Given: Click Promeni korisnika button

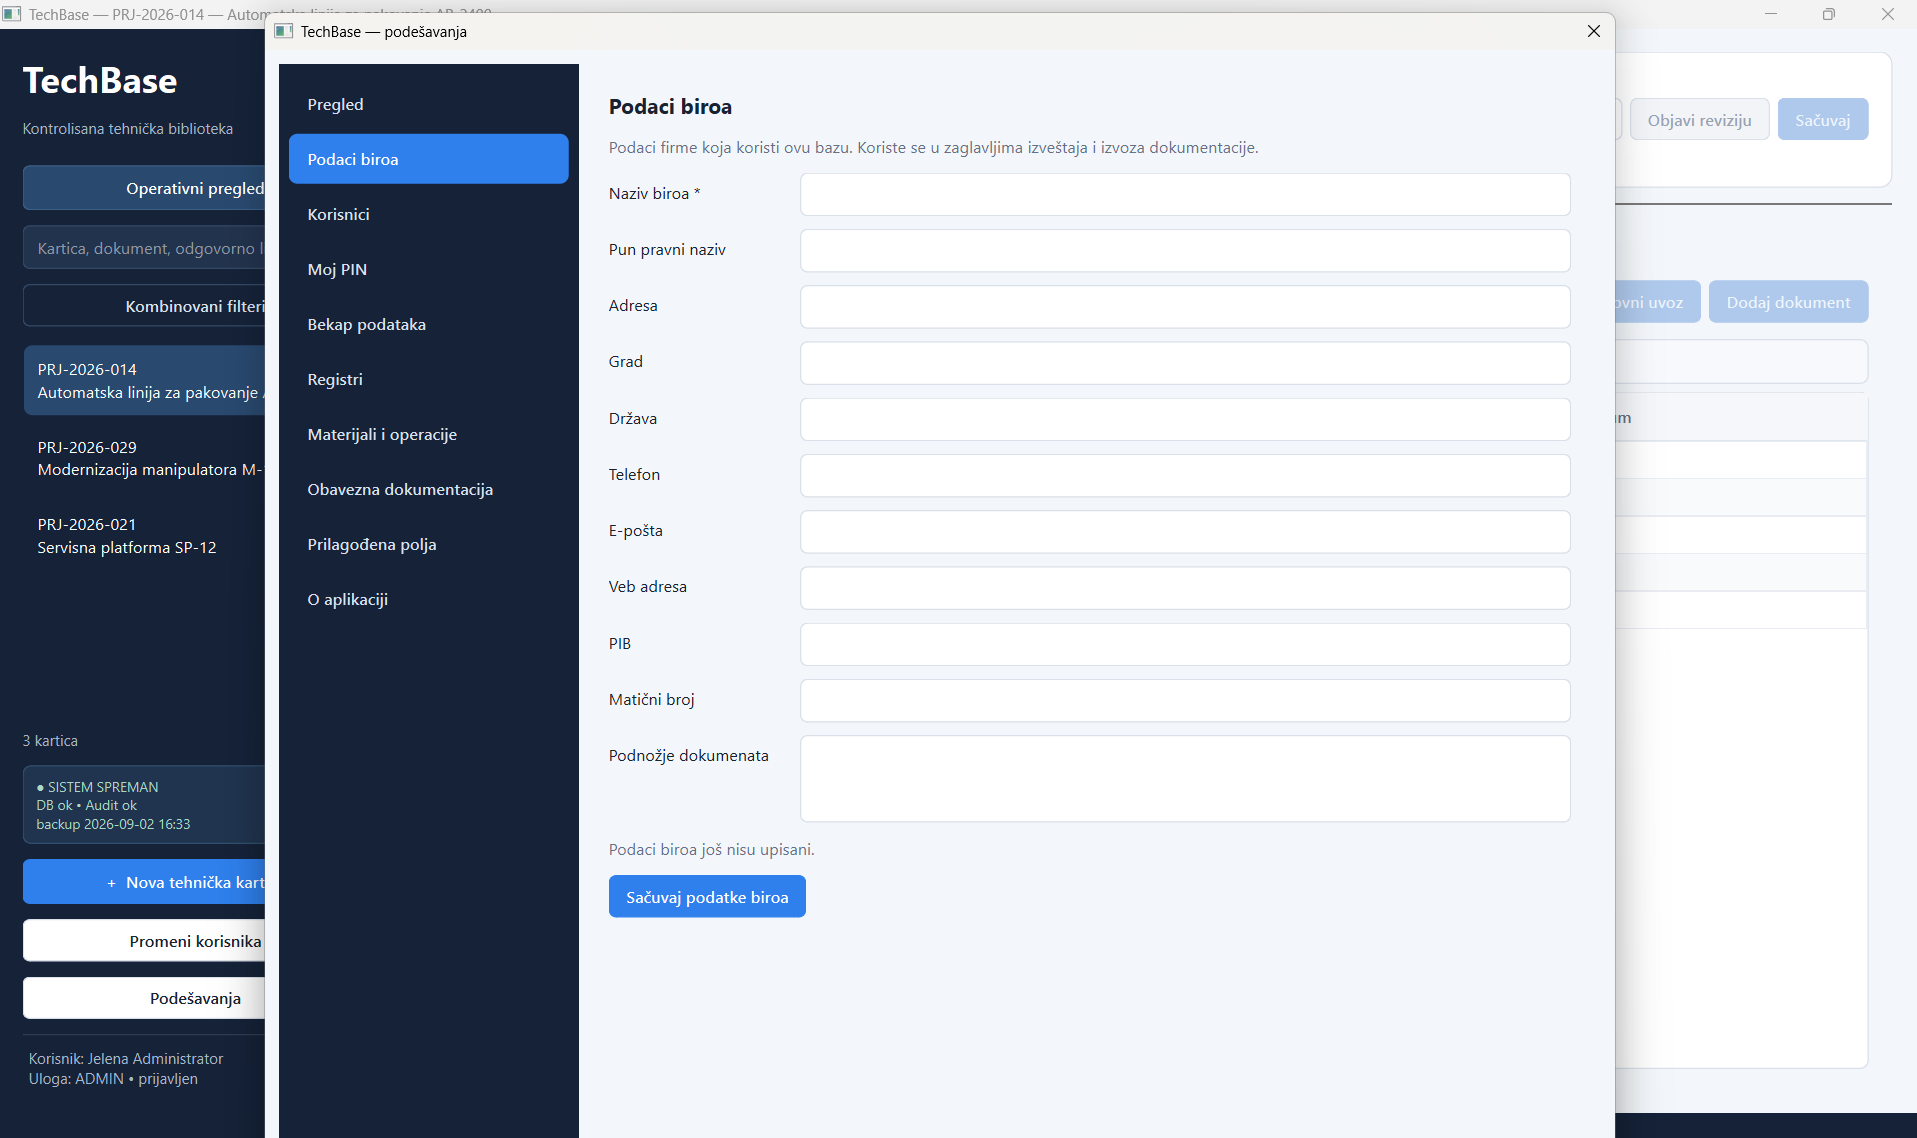Looking at the screenshot, I should click(144, 941).
